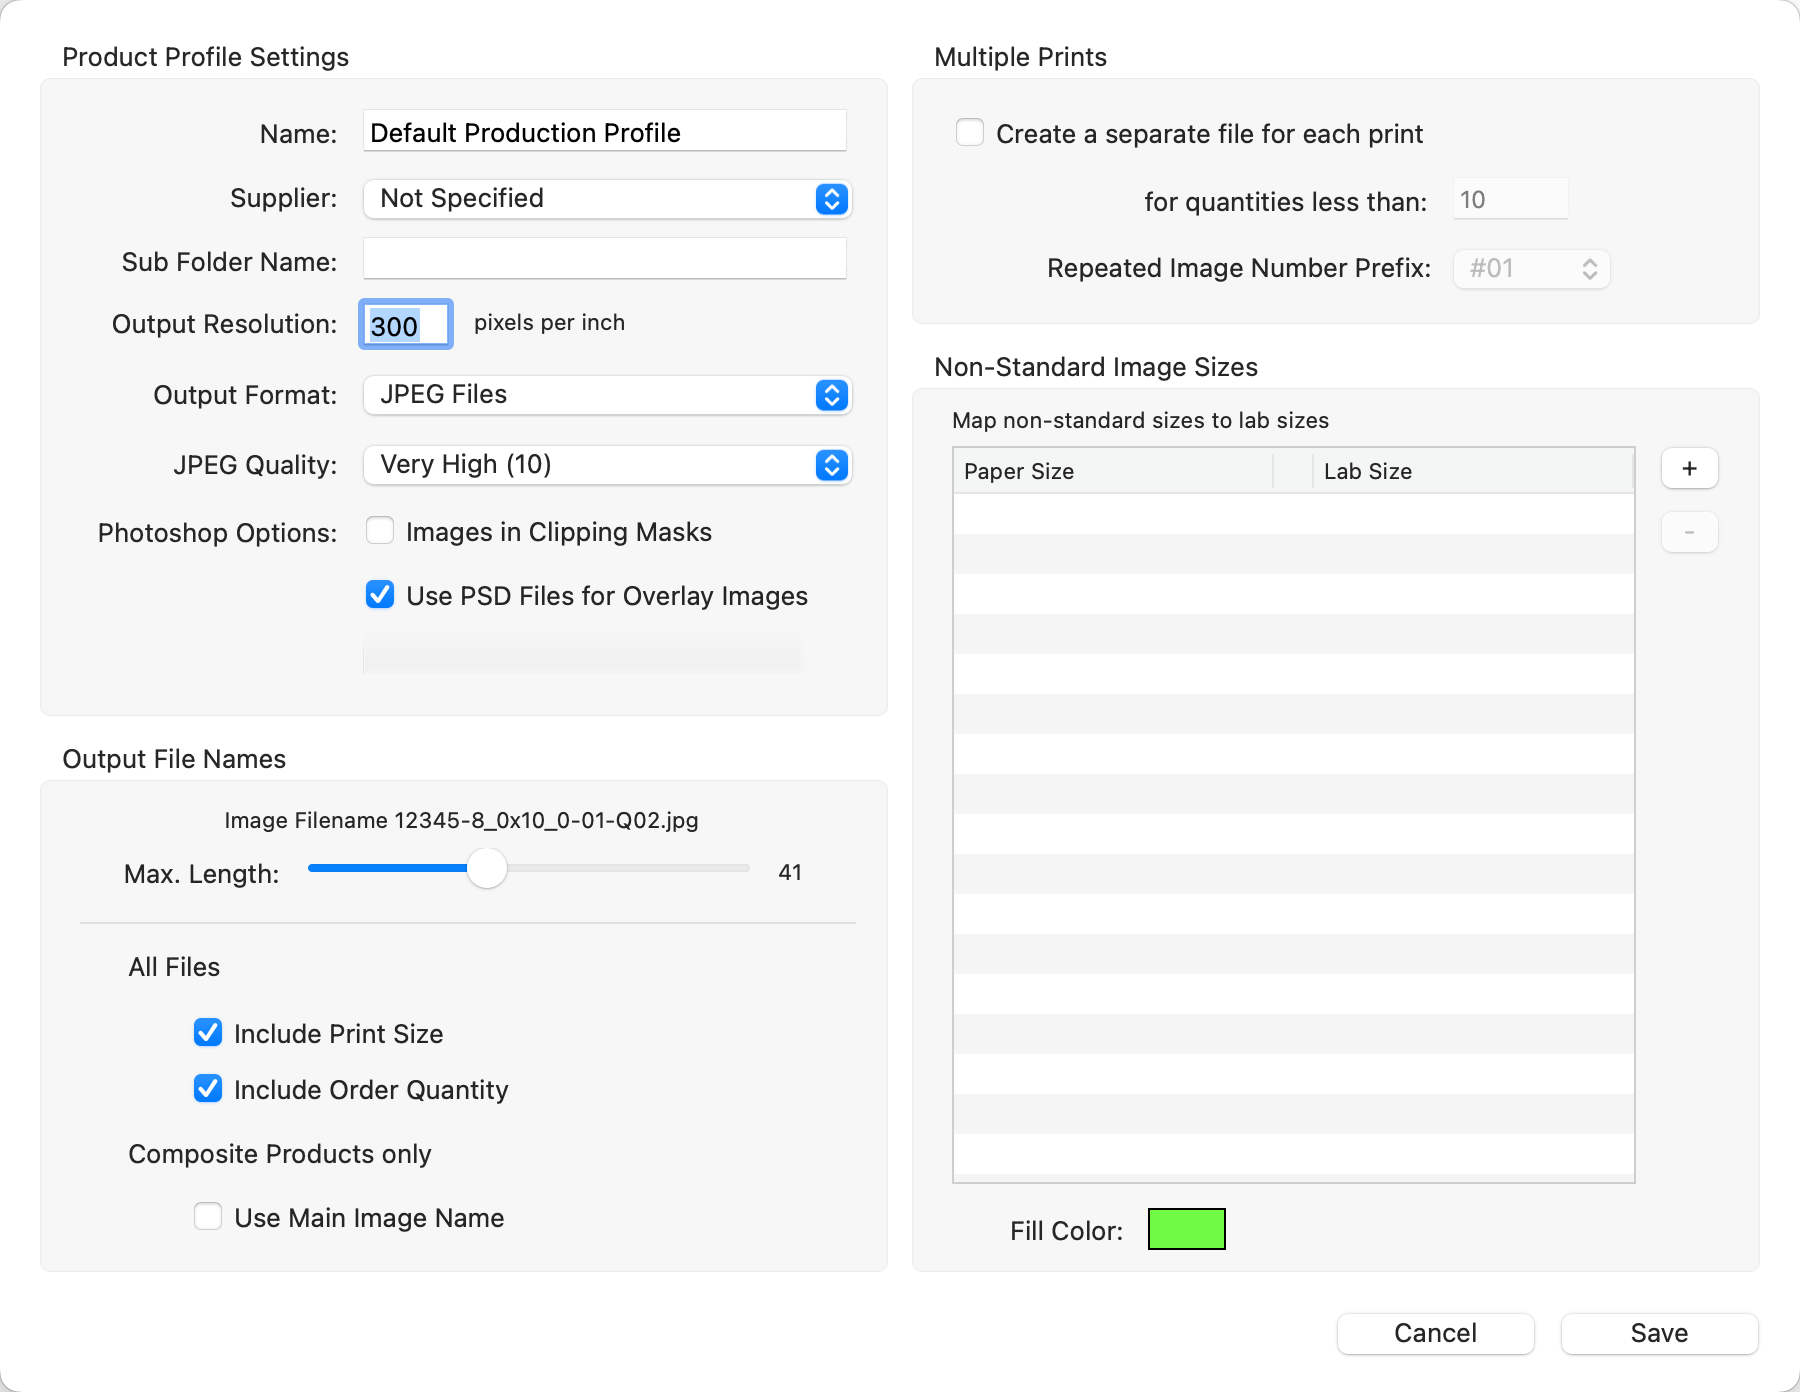
Task: Expand the Output Format dropdown
Action: (x=606, y=395)
